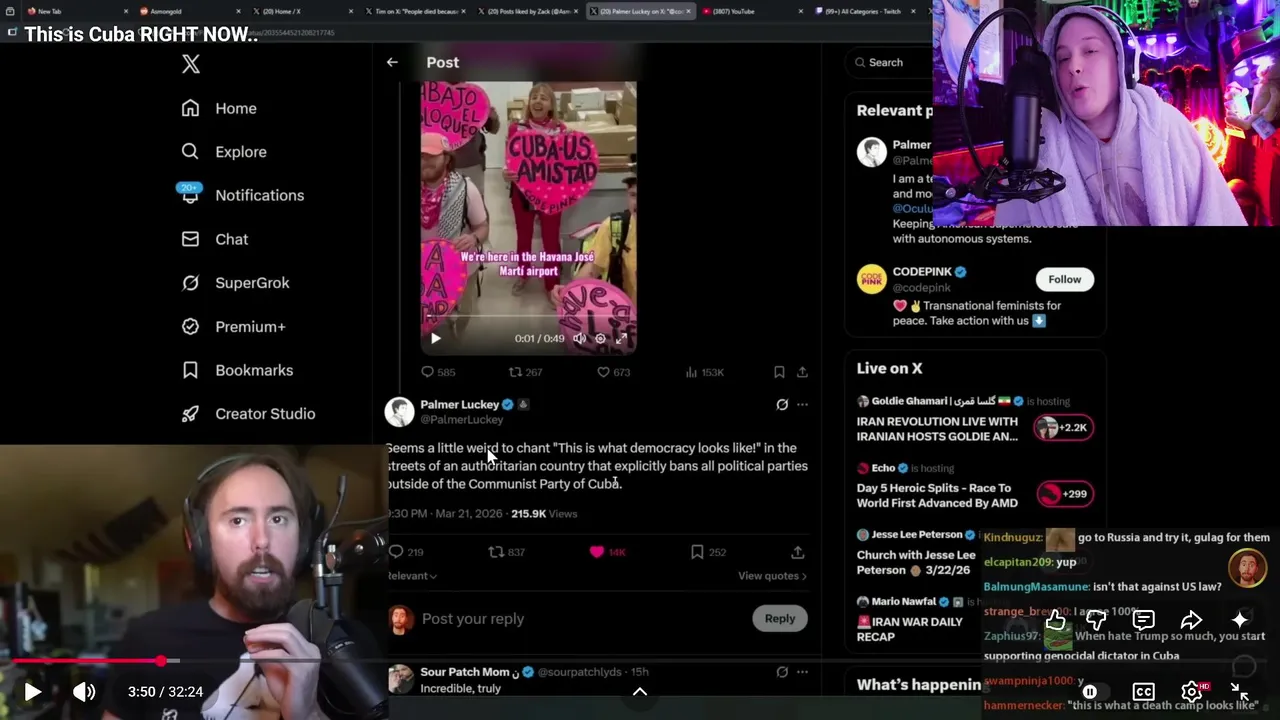Switch to the Home / X browser tab
Image resolution: width=1280 pixels, height=720 pixels.
click(x=301, y=11)
